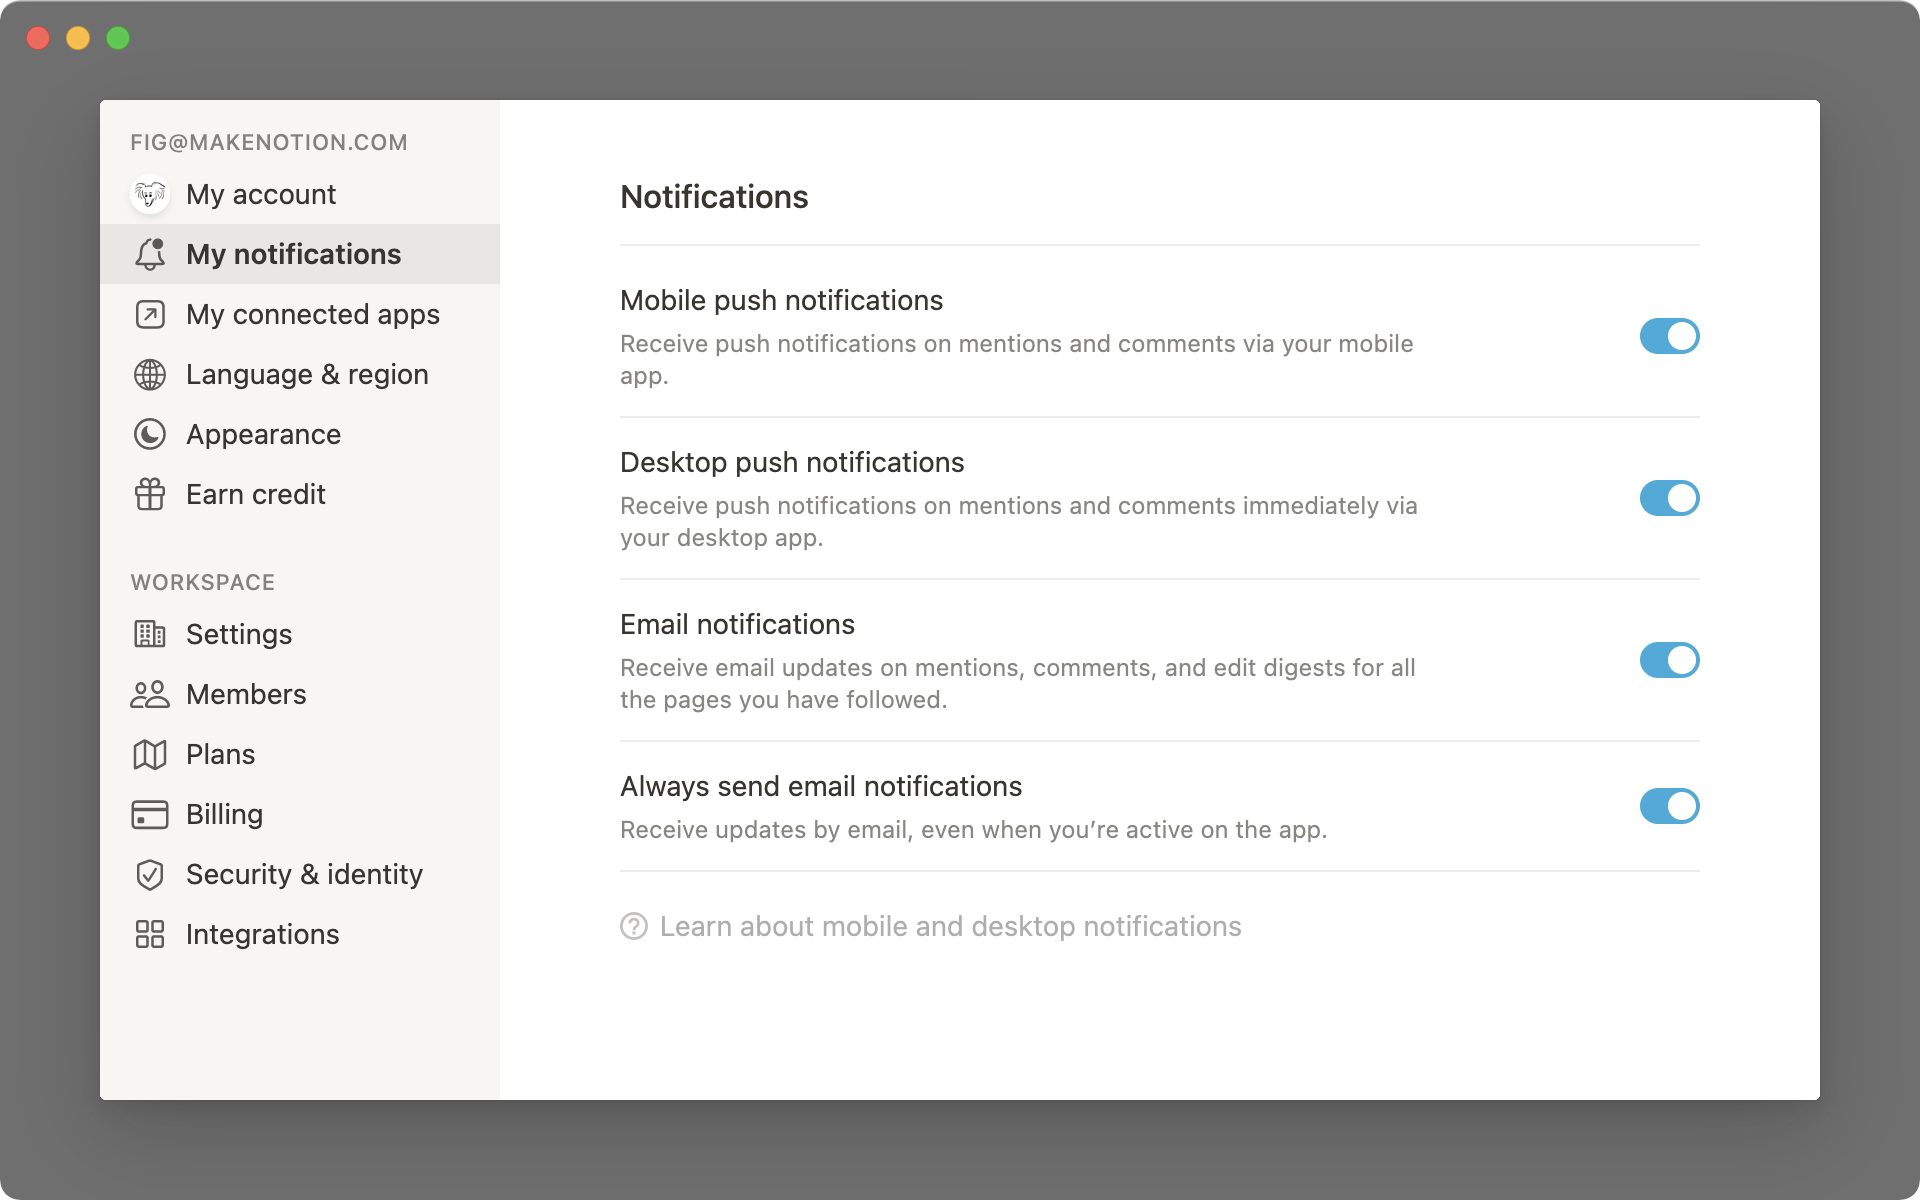This screenshot has width=1920, height=1200.
Task: Disable Mobile push notifications toggle
Action: (1669, 336)
